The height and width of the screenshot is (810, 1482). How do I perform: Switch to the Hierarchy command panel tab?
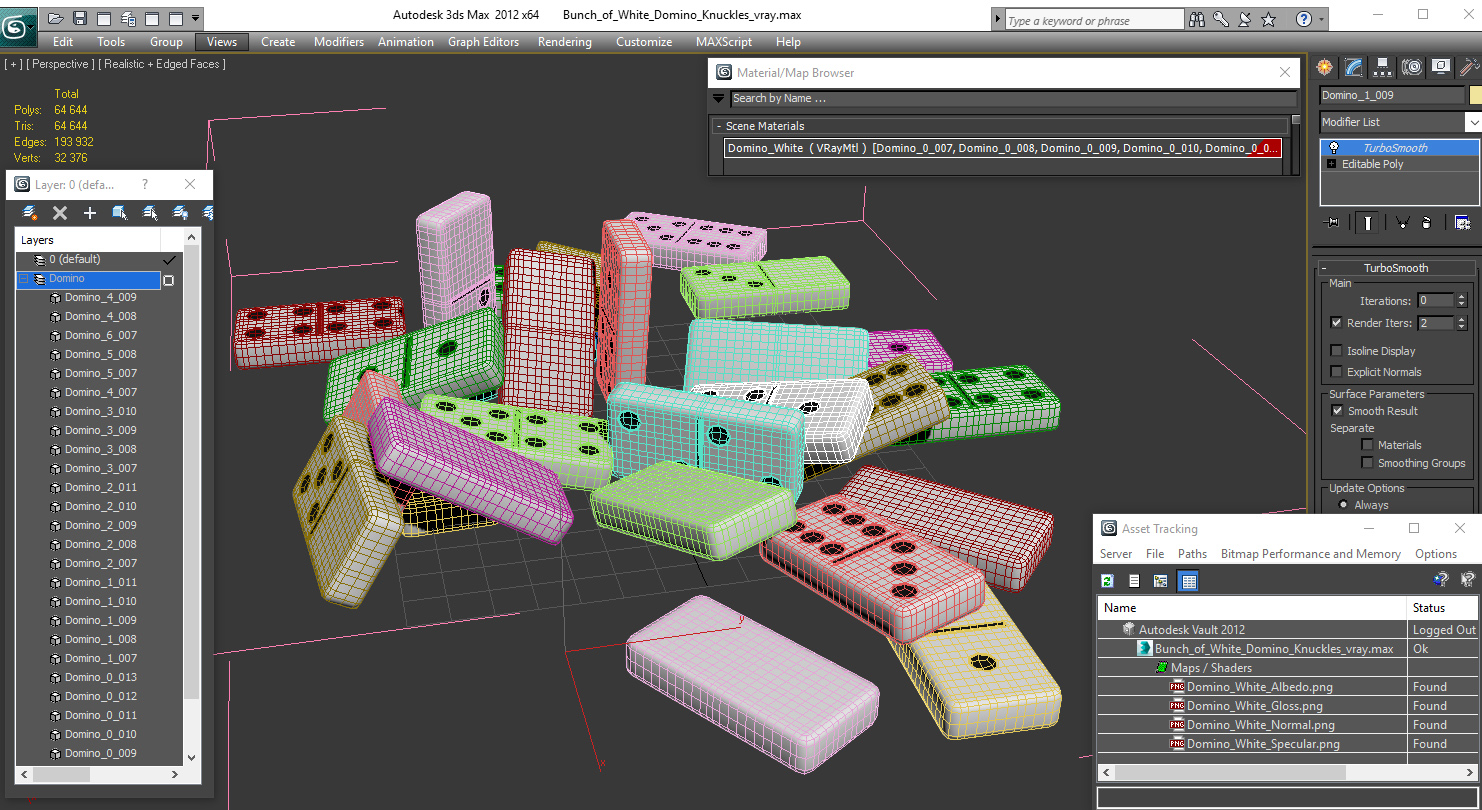tap(1383, 67)
